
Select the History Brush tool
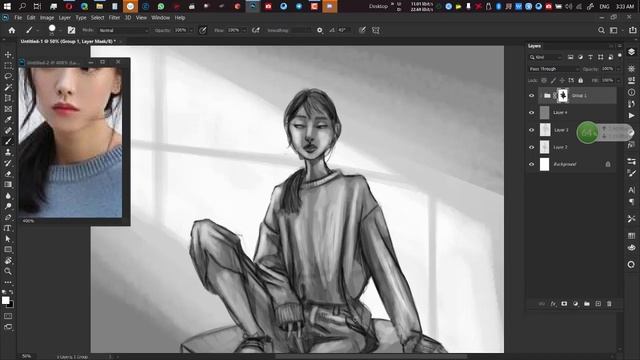coord(8,163)
